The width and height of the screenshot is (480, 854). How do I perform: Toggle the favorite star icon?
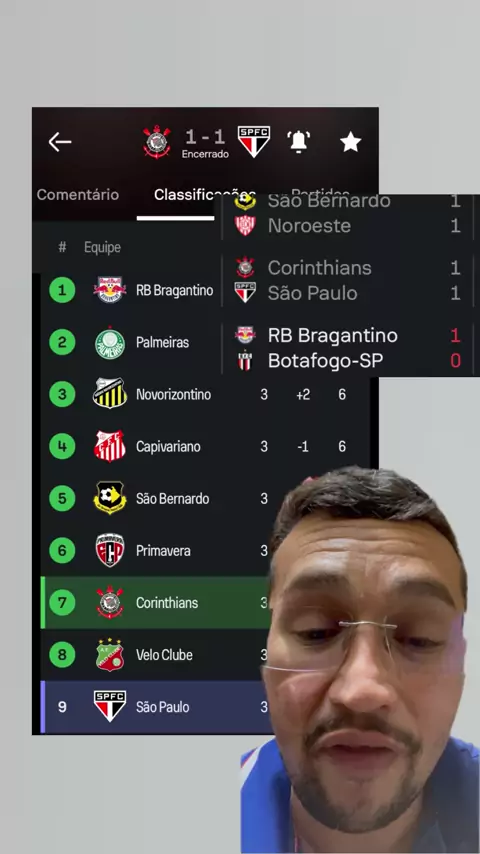350,142
